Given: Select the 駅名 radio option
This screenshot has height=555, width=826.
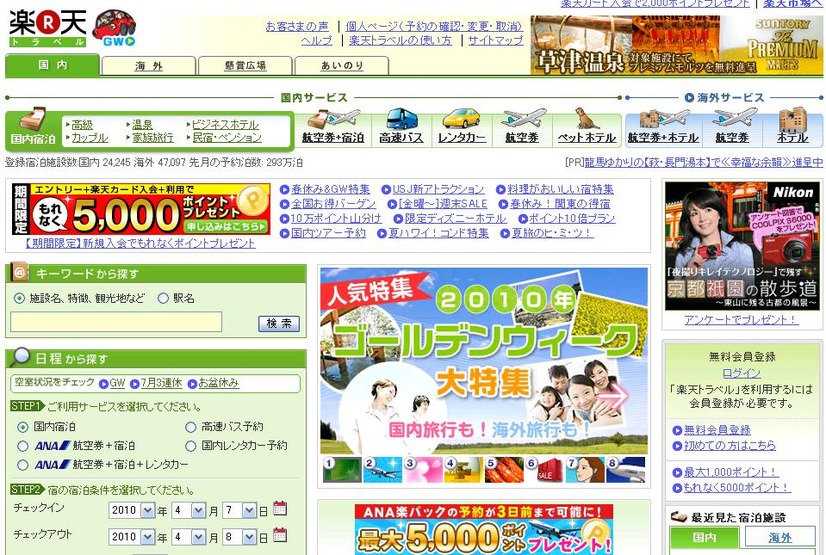Looking at the screenshot, I should point(163,299).
